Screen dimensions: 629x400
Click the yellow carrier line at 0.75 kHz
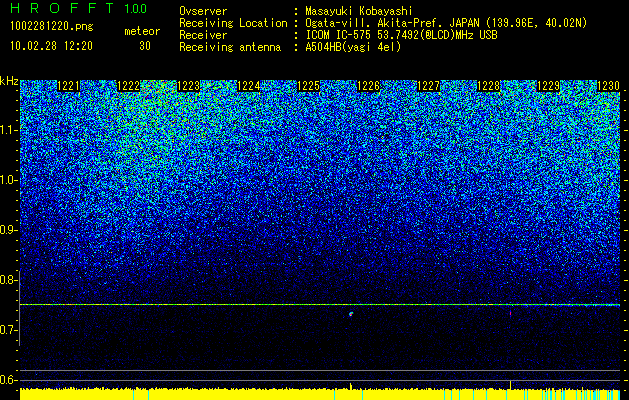coord(320,305)
